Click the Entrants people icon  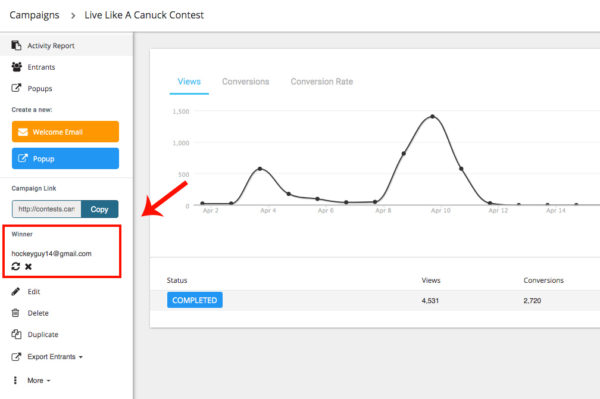(x=16, y=67)
